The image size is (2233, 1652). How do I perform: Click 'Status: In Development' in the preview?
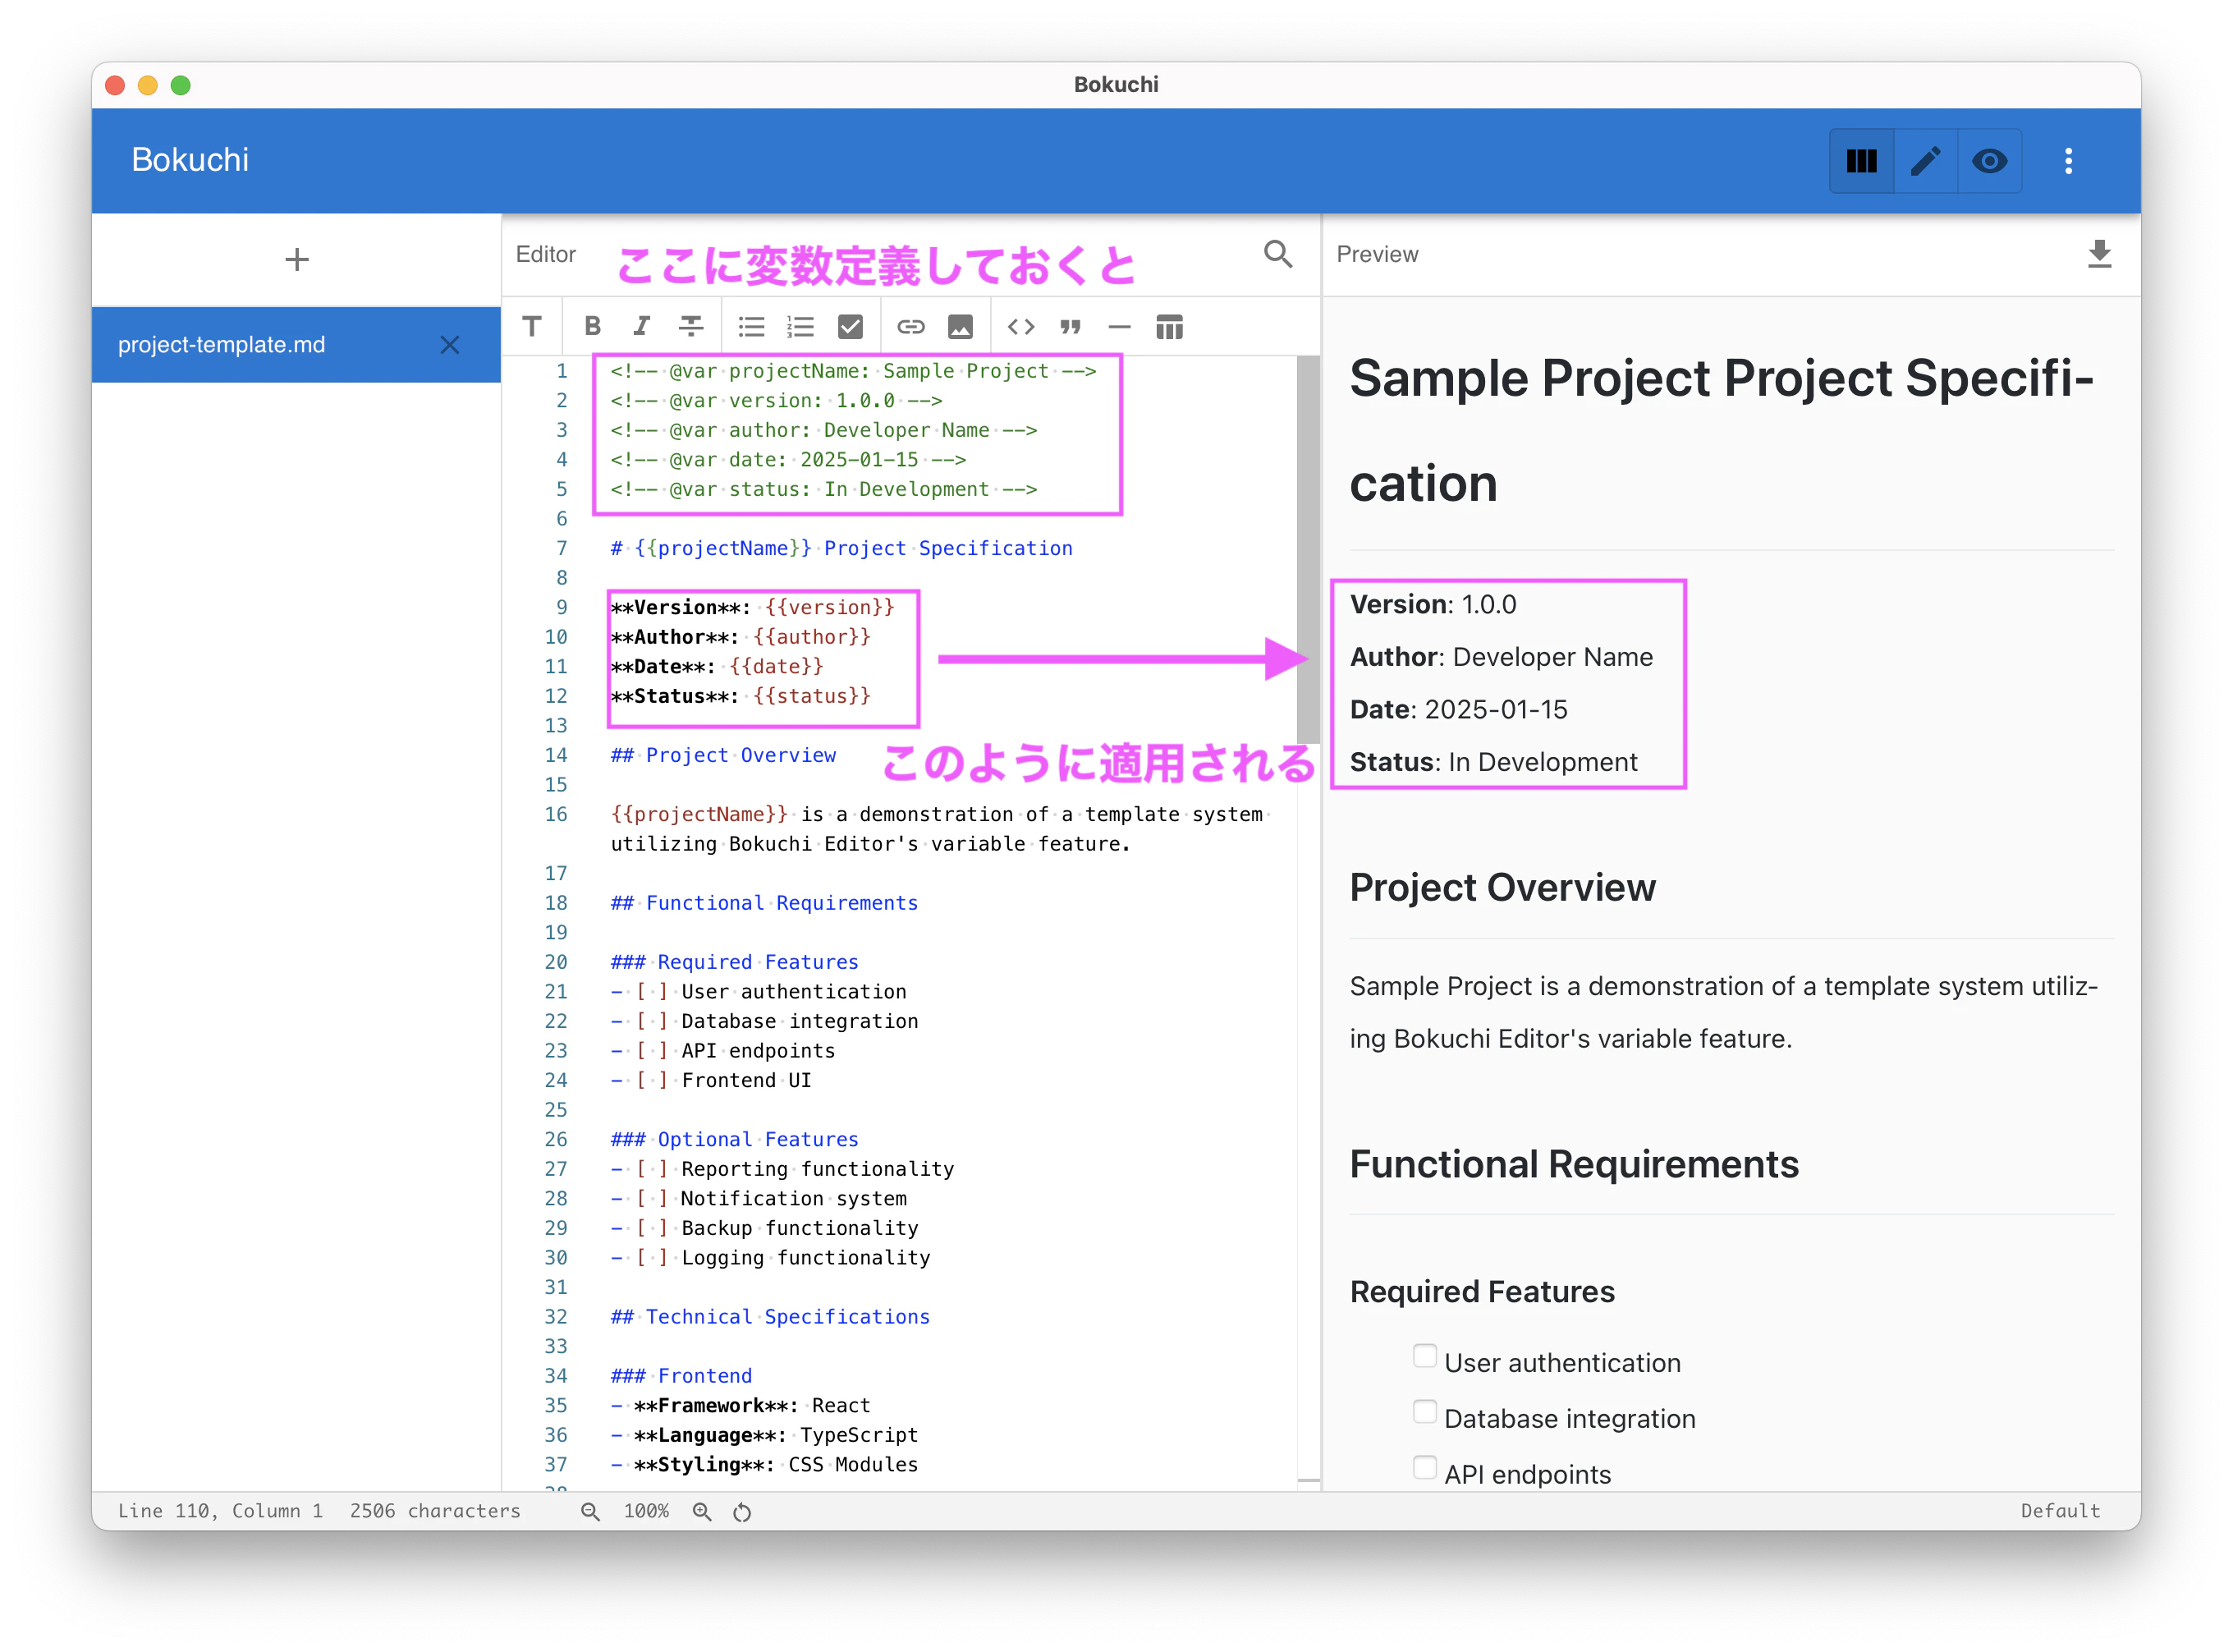tap(1493, 762)
